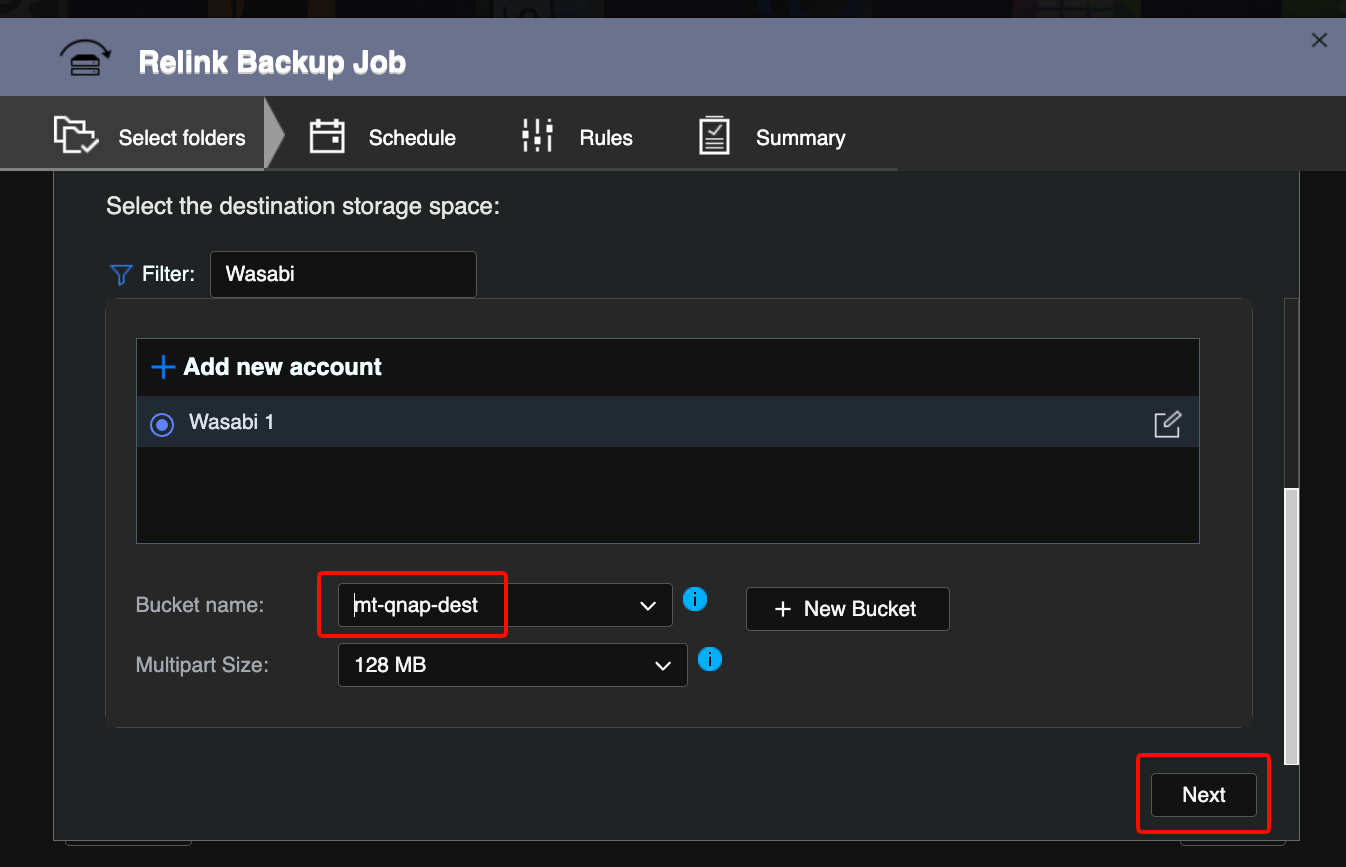1346x867 pixels.
Task: Click the Relink Backup Job title text
Action: 272,62
